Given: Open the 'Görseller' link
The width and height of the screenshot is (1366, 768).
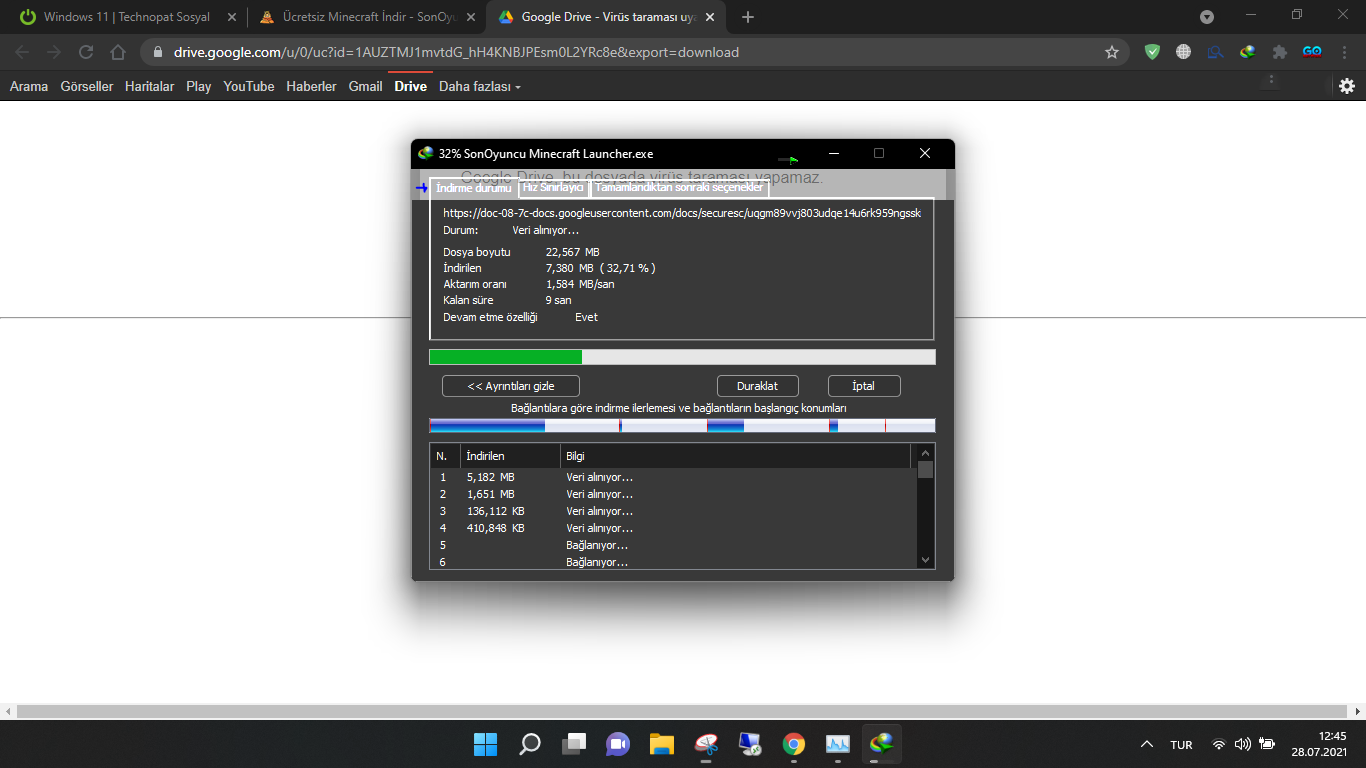Looking at the screenshot, I should tap(87, 86).
